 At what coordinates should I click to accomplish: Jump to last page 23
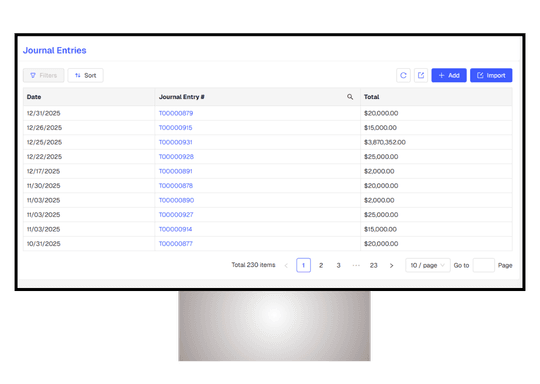(x=374, y=265)
